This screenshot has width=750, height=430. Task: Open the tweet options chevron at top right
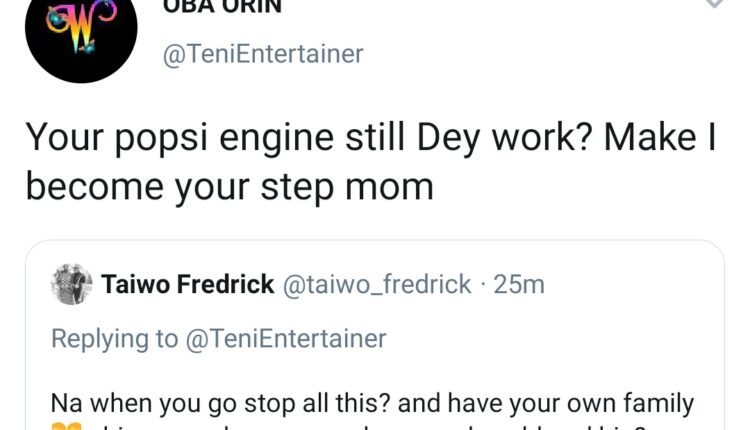pos(737,4)
